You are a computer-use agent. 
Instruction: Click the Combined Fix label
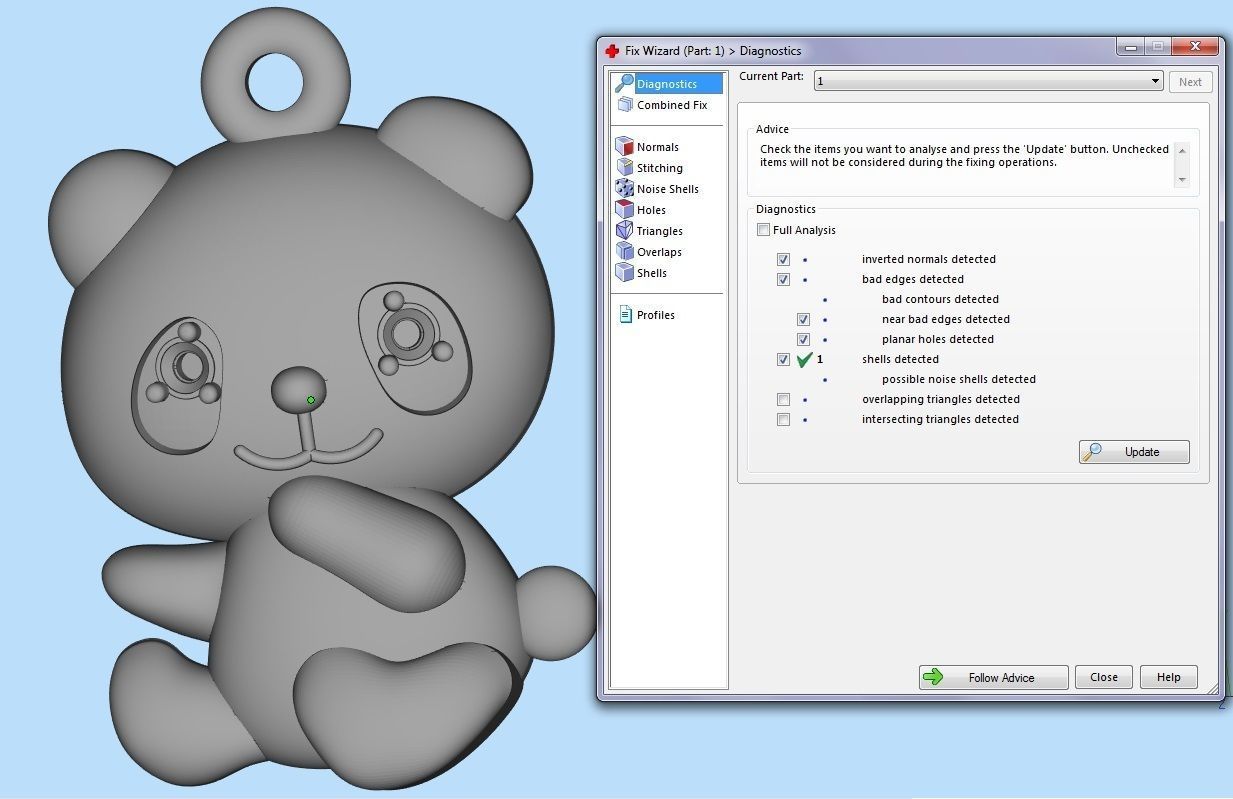pyautogui.click(x=672, y=105)
